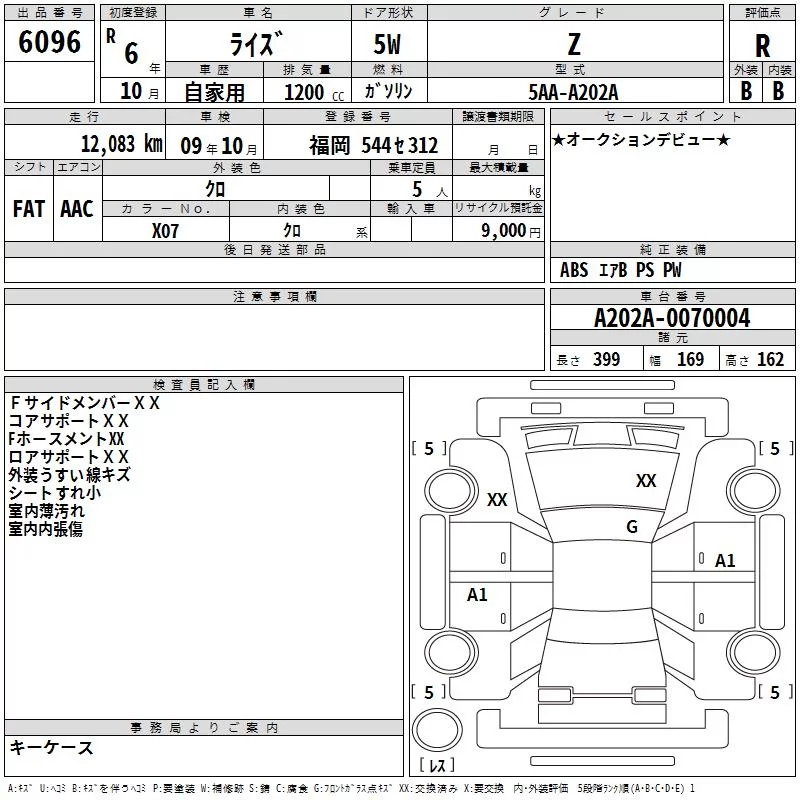Image resolution: width=800 pixels, height=800 pixels.
Task: Select the color number X07
Action: 166,230
